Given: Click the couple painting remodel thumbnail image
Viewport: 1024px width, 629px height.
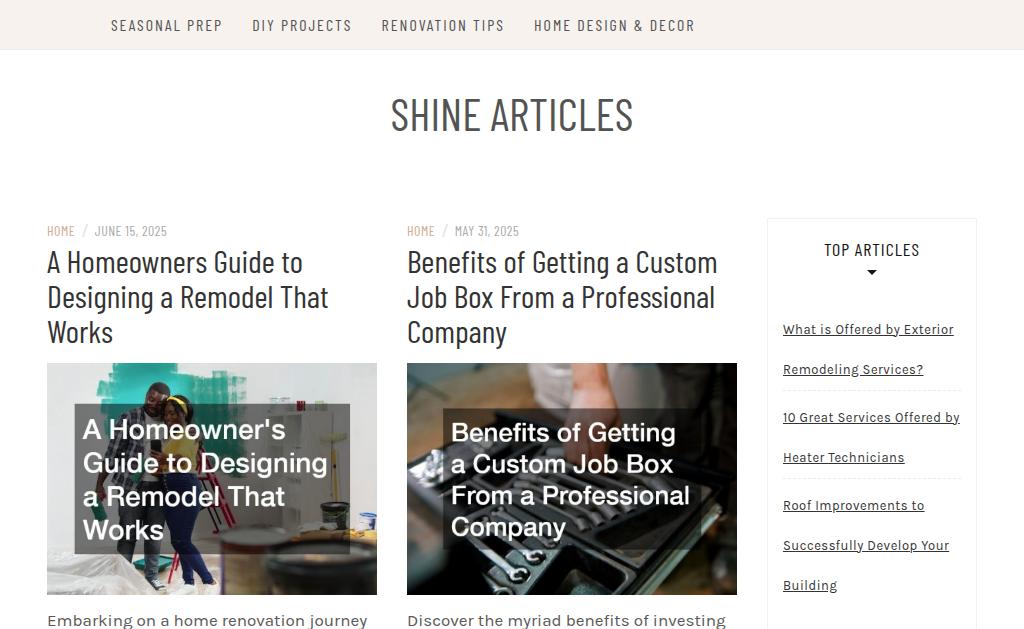Looking at the screenshot, I should pos(212,479).
